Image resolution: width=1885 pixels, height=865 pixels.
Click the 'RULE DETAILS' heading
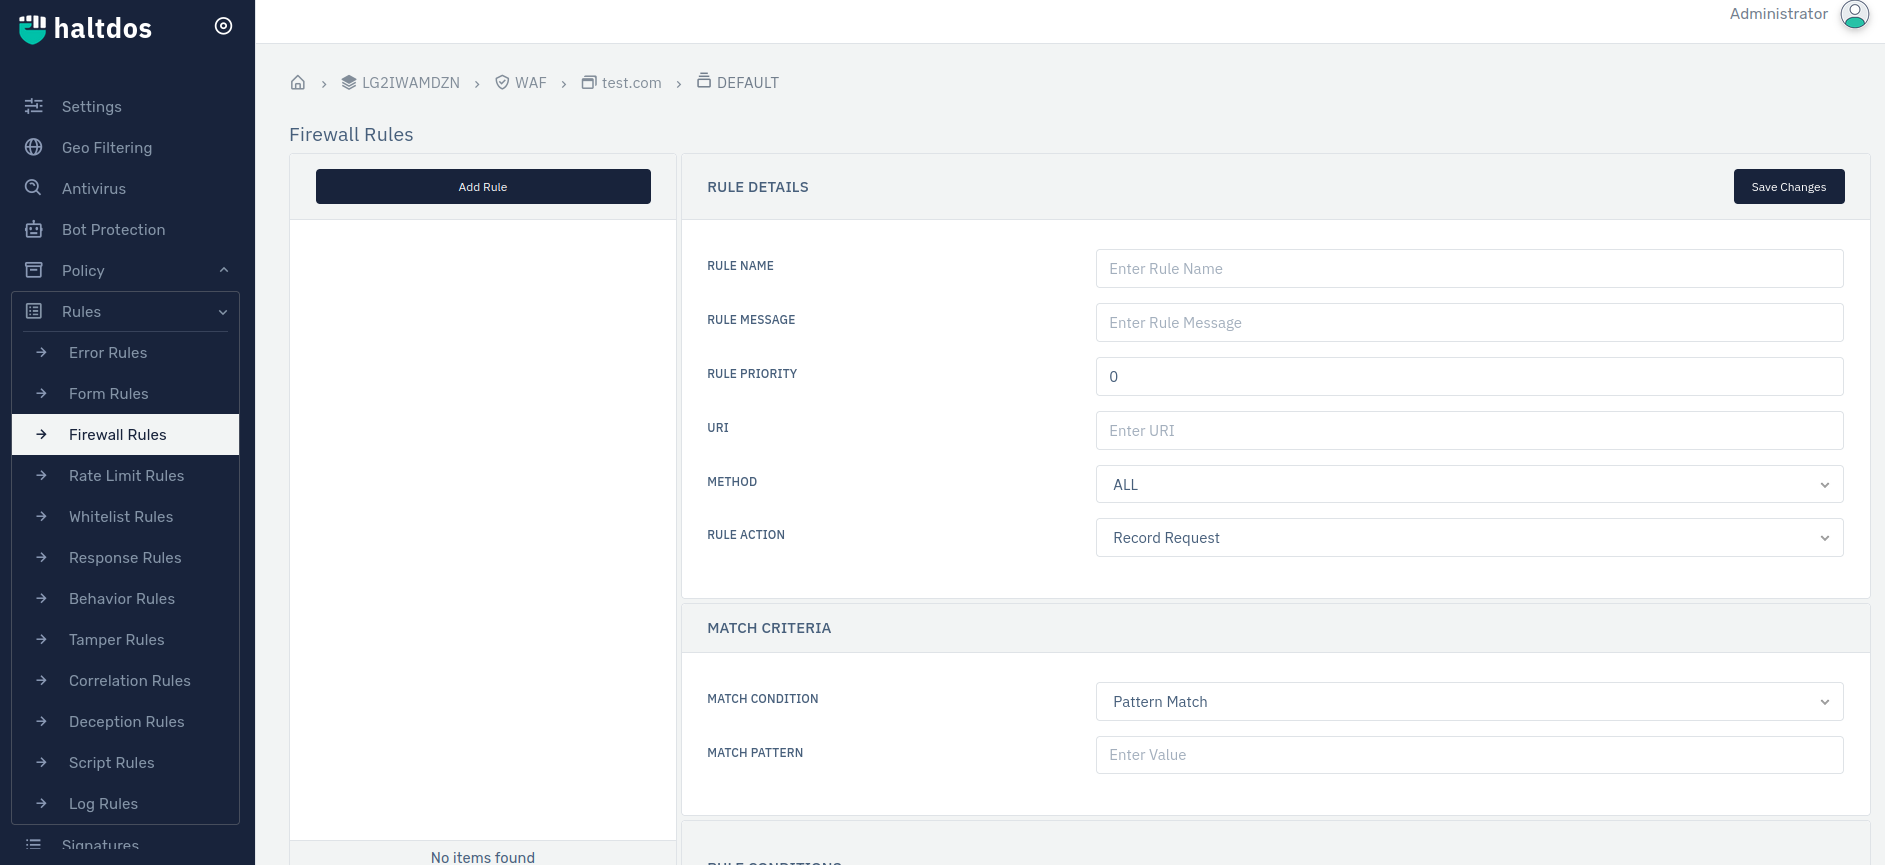pos(758,187)
